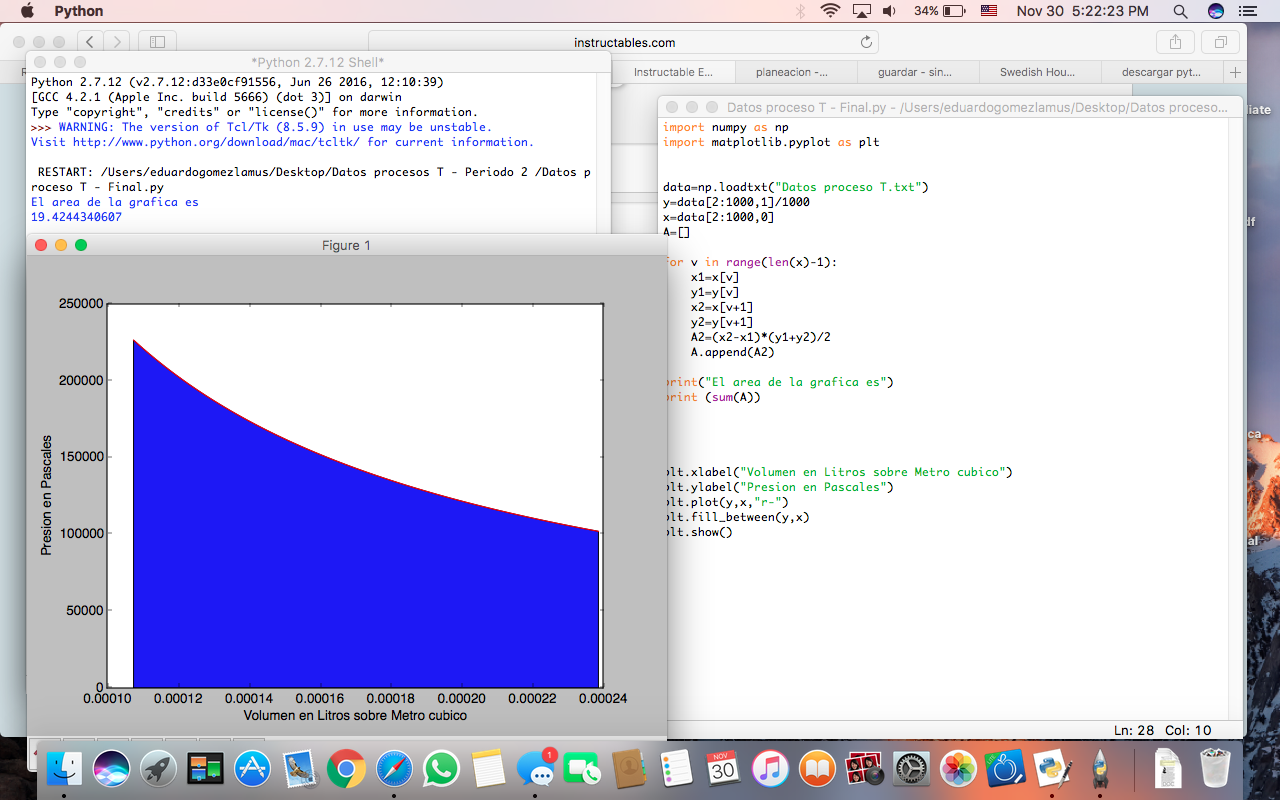
Task: Open Spotlight search in menu bar
Action: (x=1180, y=11)
